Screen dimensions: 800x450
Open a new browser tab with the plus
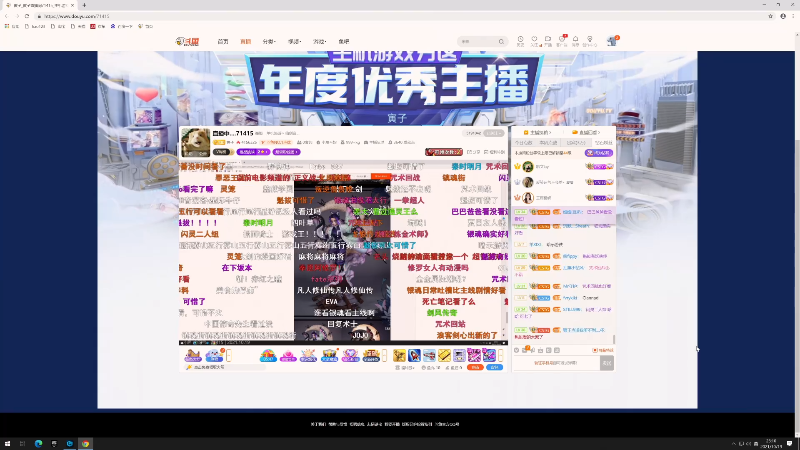(84, 5)
